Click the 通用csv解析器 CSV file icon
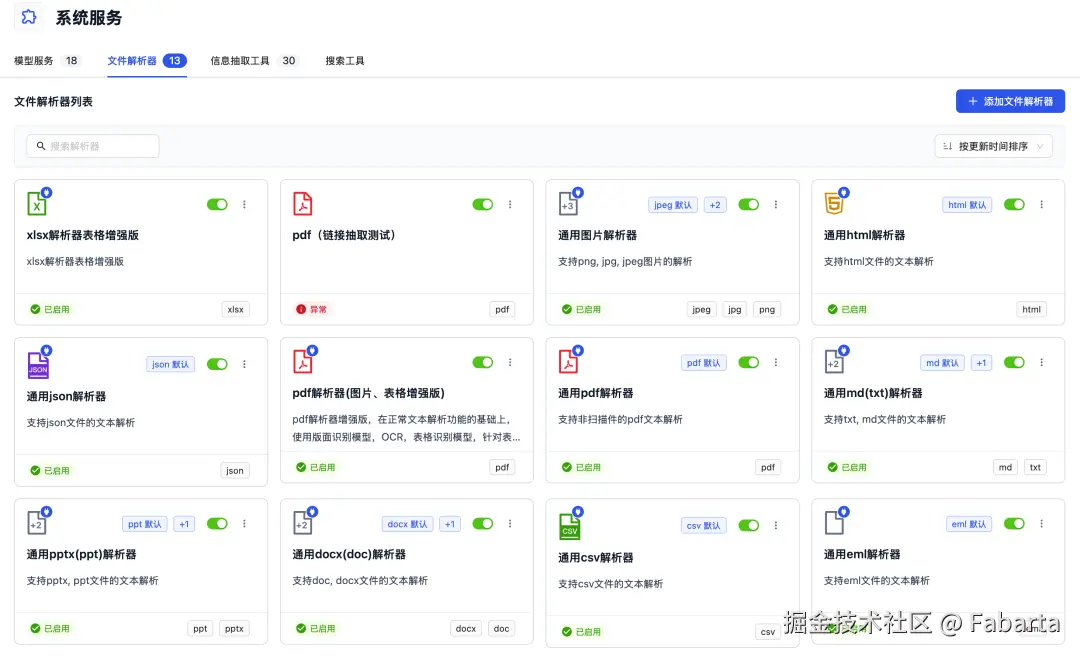 click(x=570, y=525)
